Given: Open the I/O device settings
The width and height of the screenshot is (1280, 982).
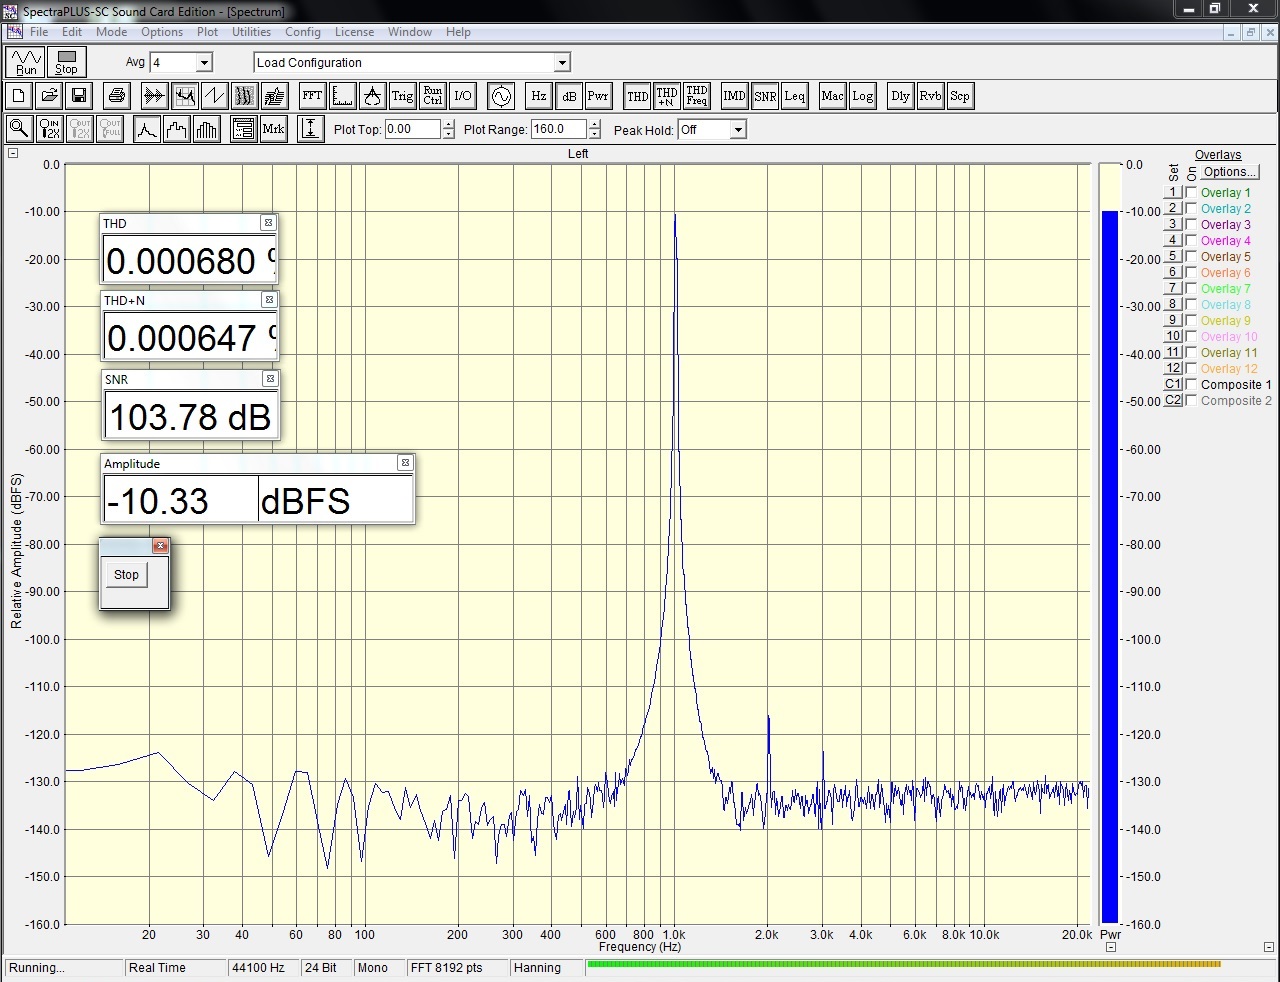Looking at the screenshot, I should tap(462, 96).
